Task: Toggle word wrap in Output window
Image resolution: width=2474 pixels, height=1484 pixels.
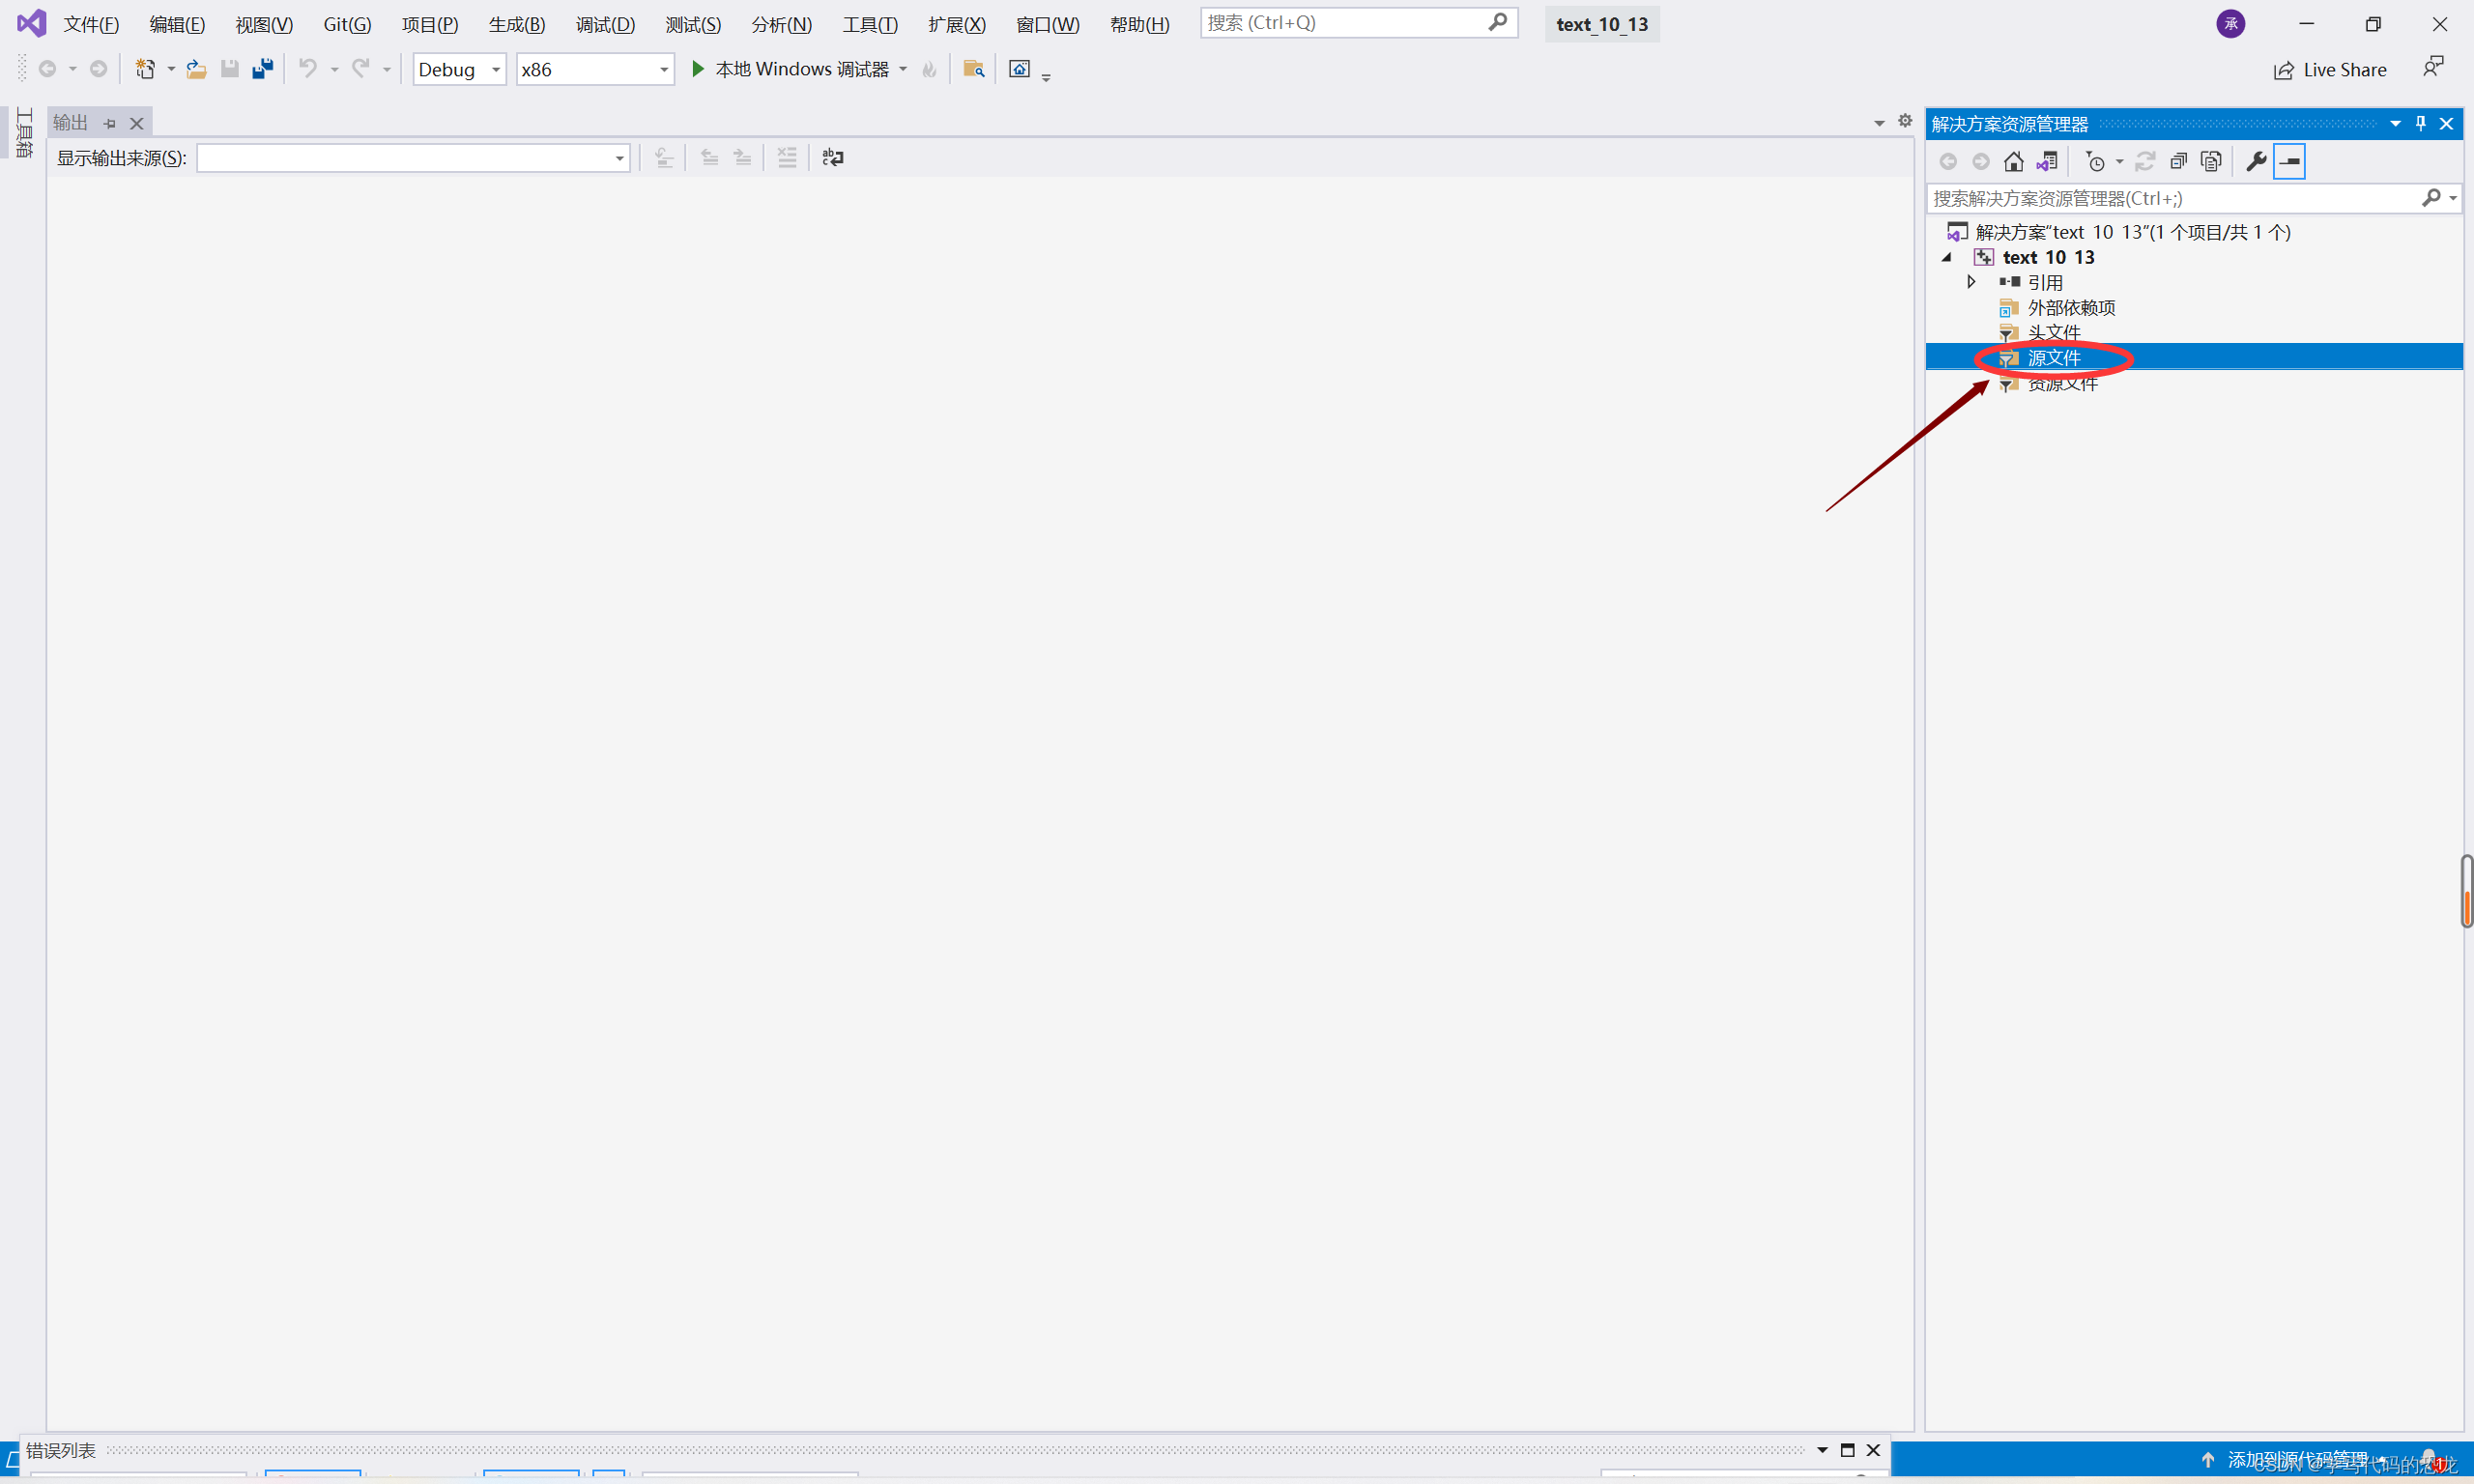Action: pos(832,157)
